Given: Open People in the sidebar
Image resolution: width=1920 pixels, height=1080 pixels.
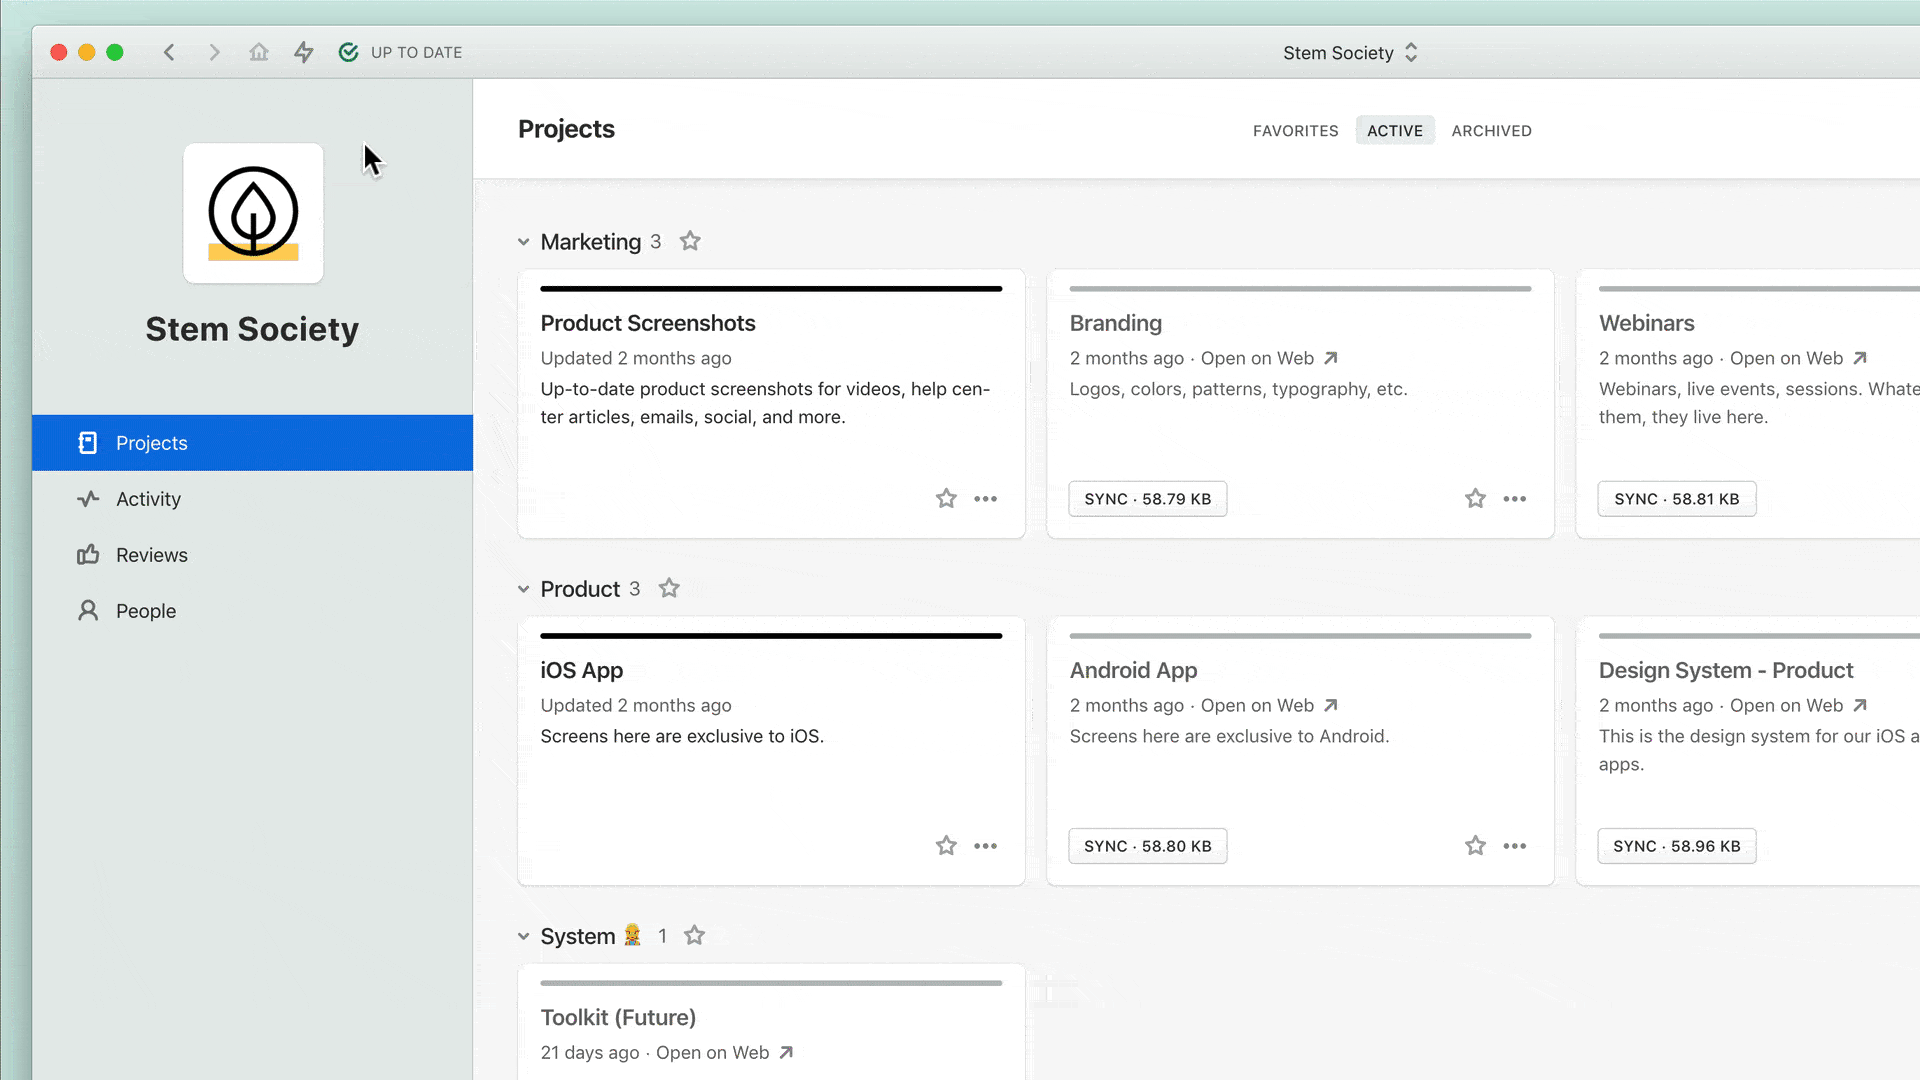Looking at the screenshot, I should [252, 611].
